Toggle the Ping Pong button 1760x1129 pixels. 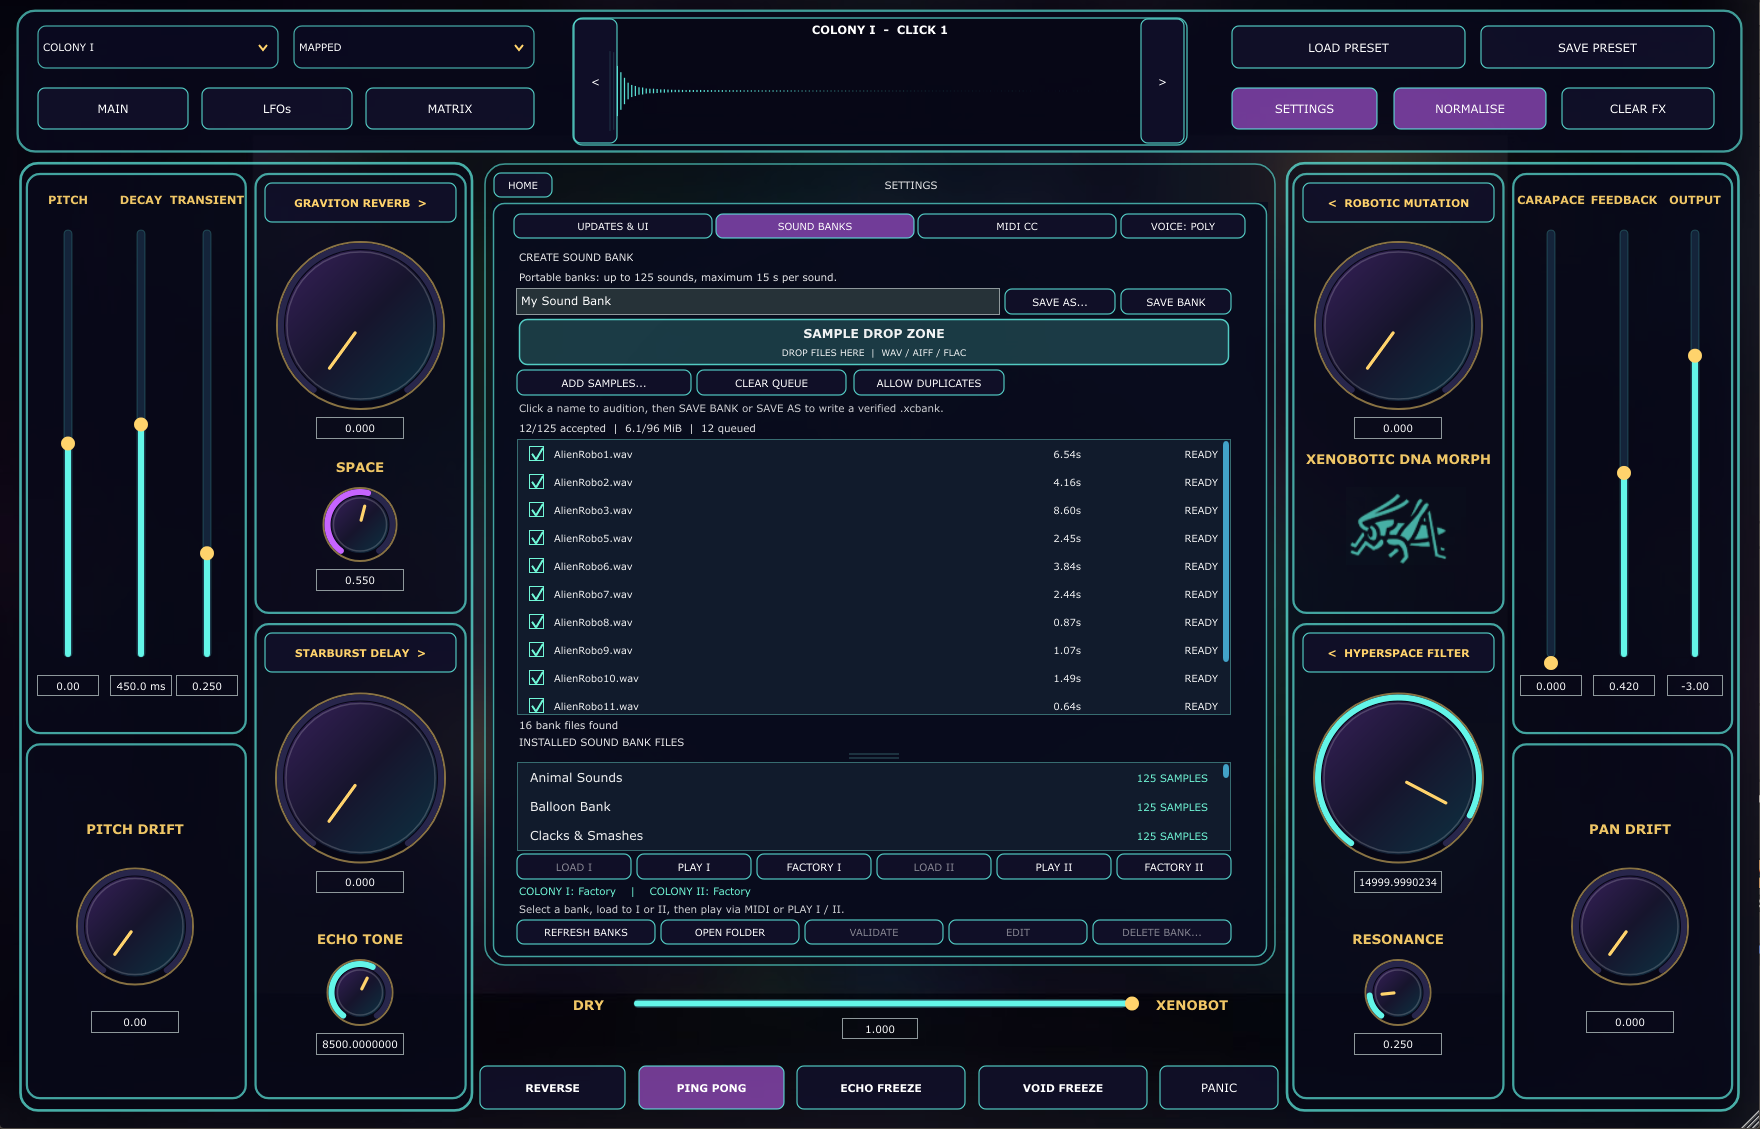click(x=711, y=1088)
